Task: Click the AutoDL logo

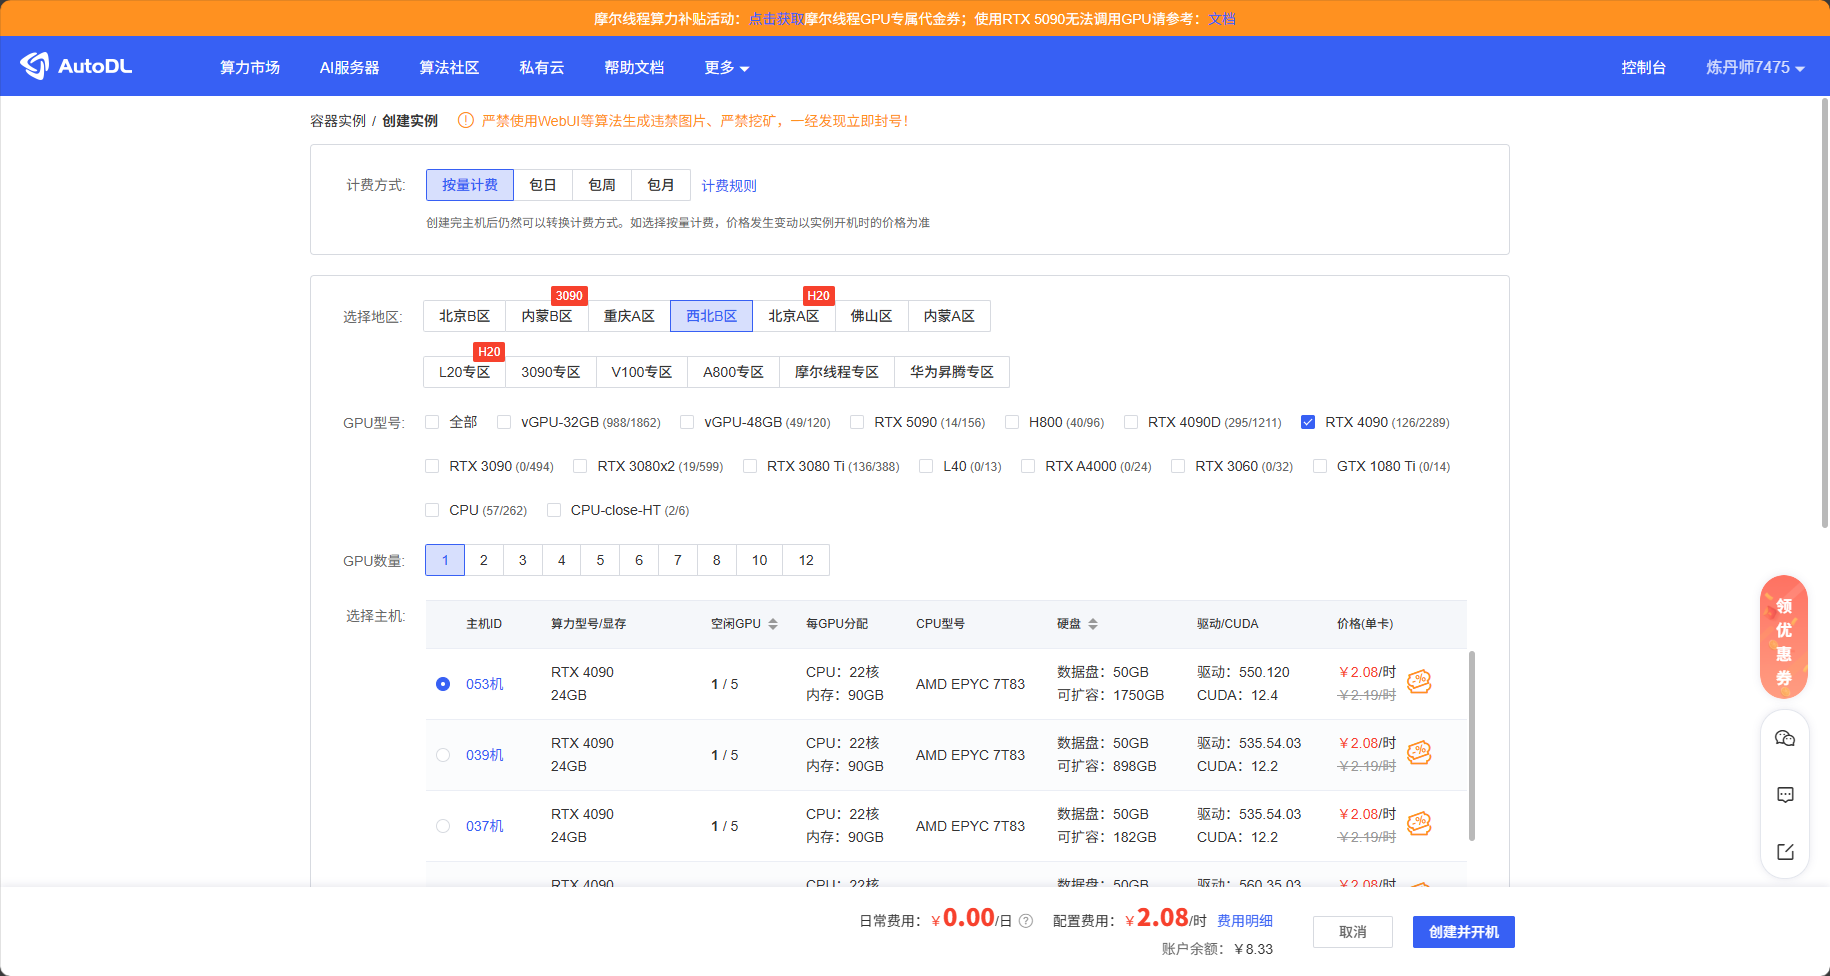Action: [76, 66]
